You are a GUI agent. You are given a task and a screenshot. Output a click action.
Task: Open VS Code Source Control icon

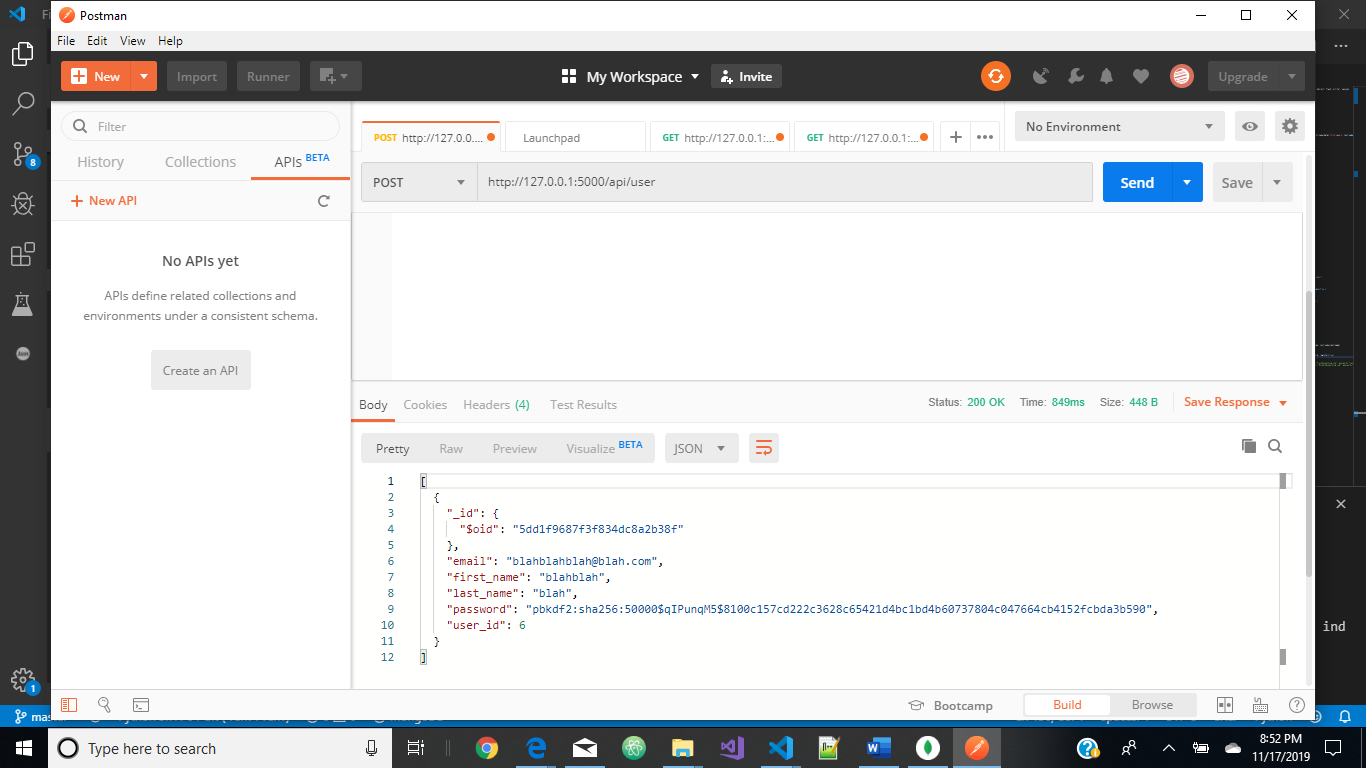[23, 154]
